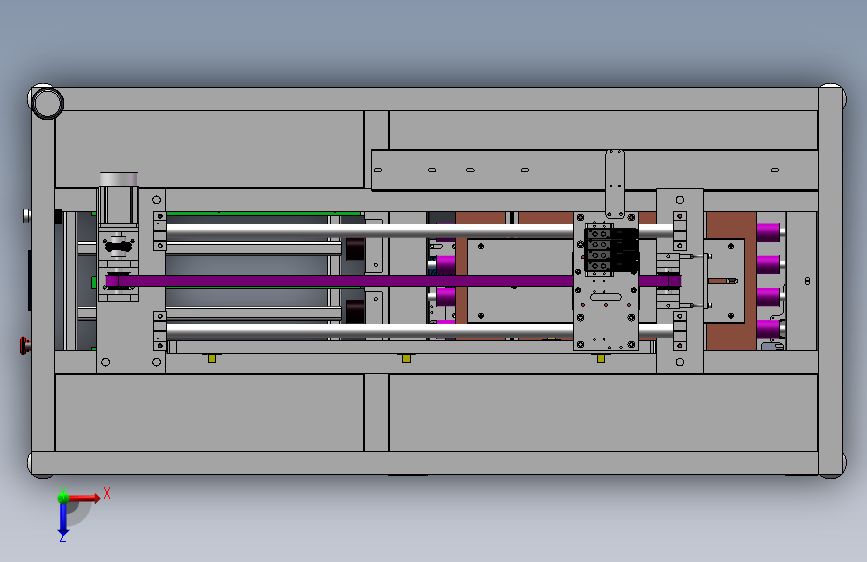Select the bottom-left frame panel
This screenshot has width=867, height=562.
coord(209,413)
